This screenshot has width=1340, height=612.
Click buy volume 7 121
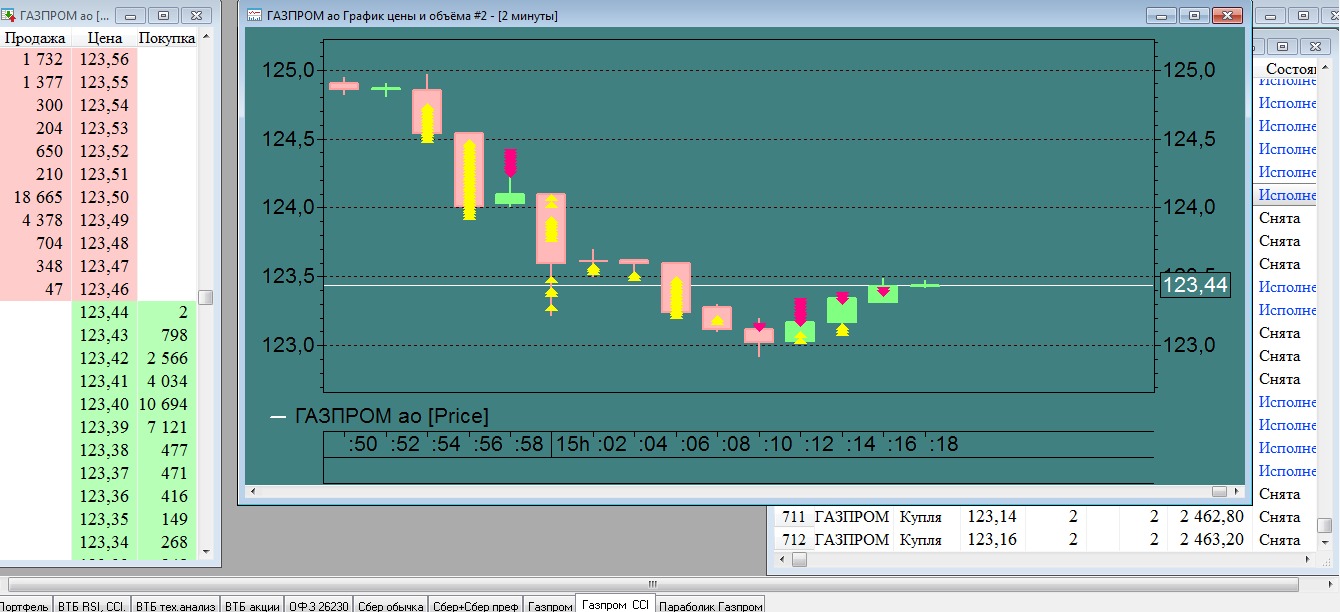[x=167, y=427]
